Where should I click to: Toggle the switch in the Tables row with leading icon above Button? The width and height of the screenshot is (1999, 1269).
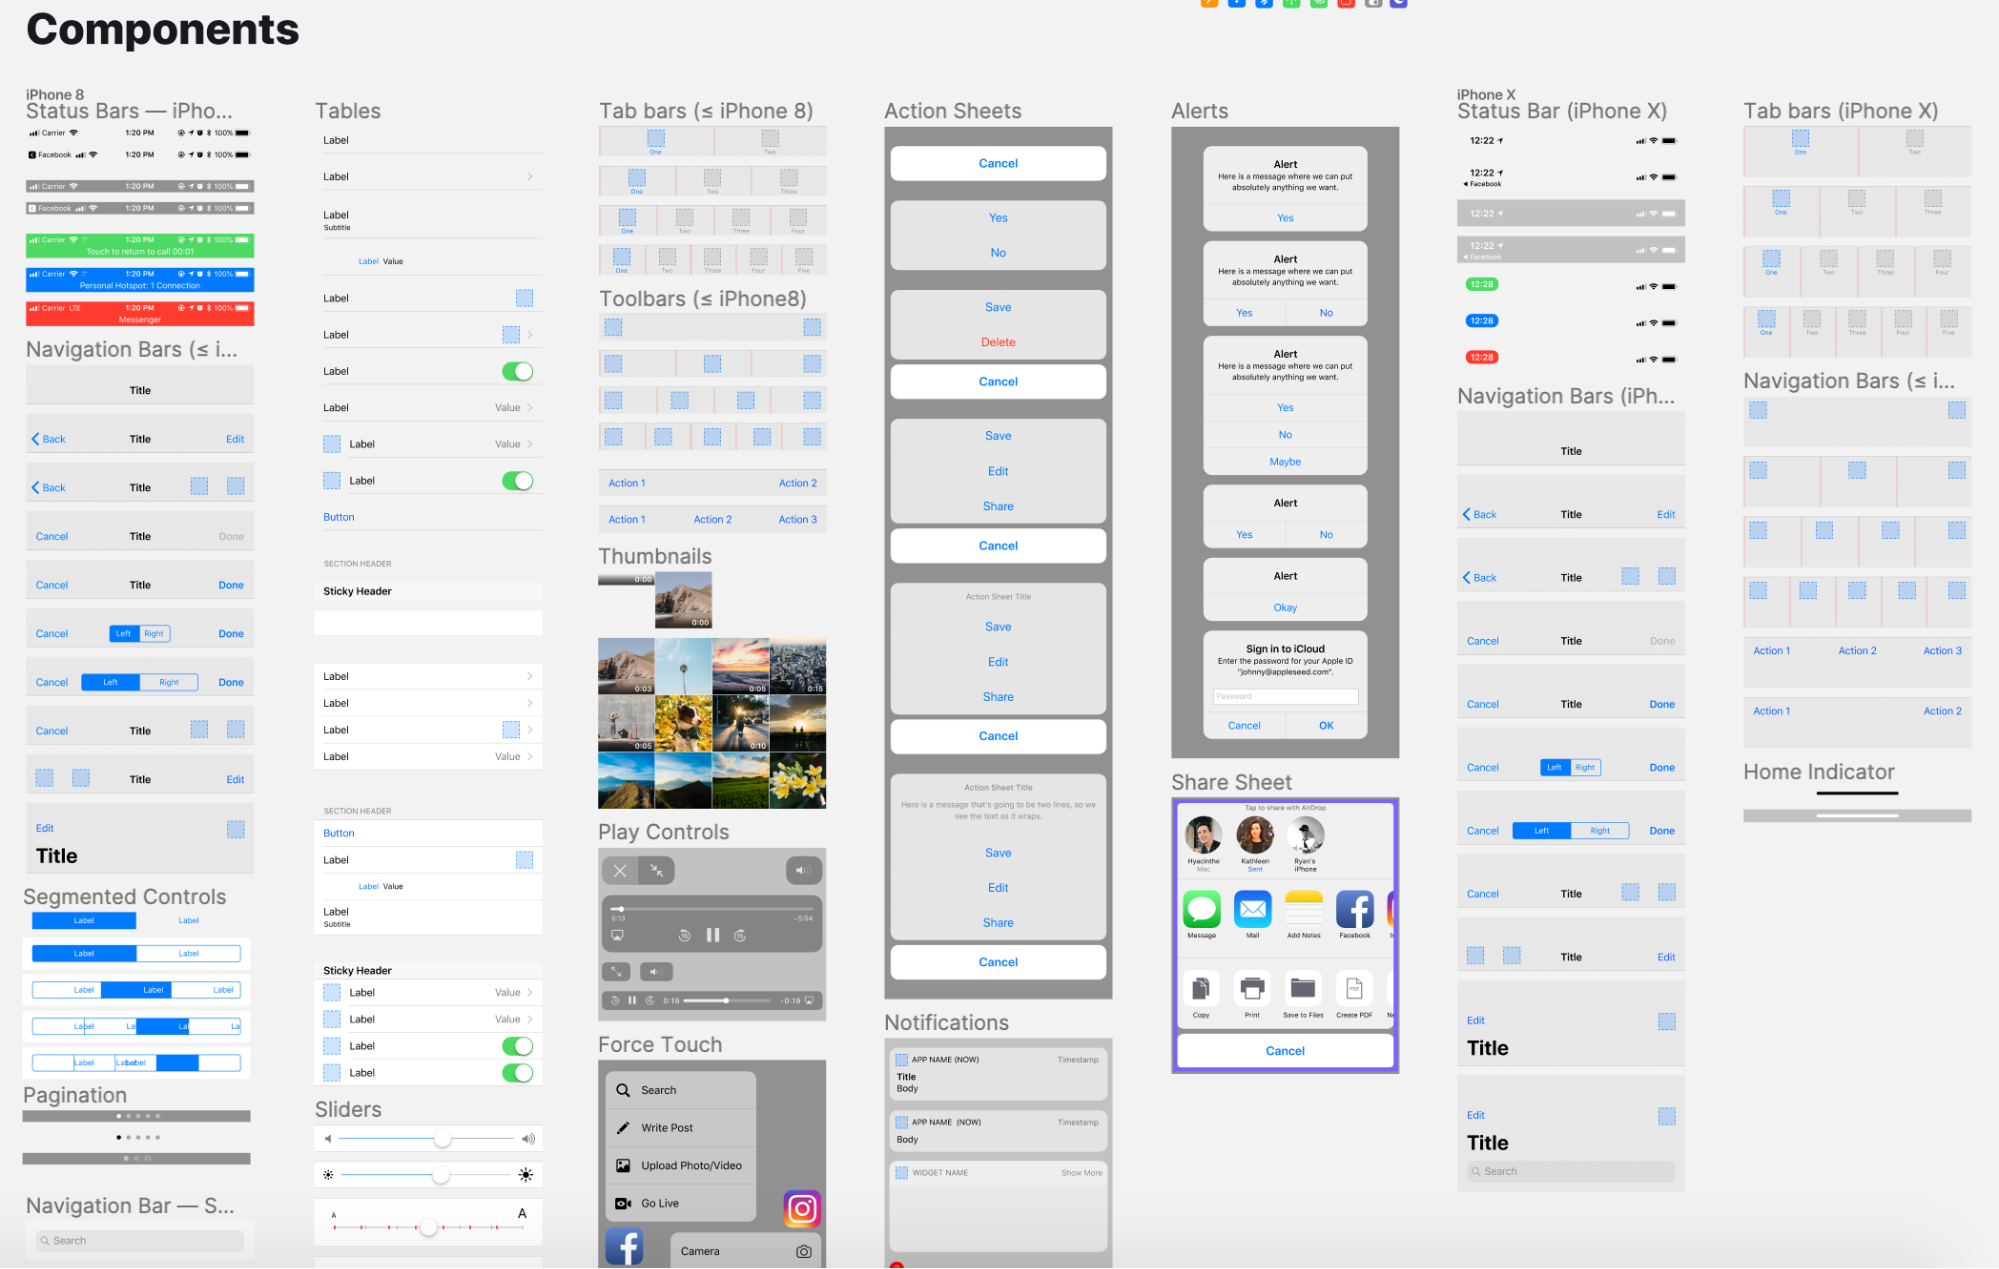point(517,481)
